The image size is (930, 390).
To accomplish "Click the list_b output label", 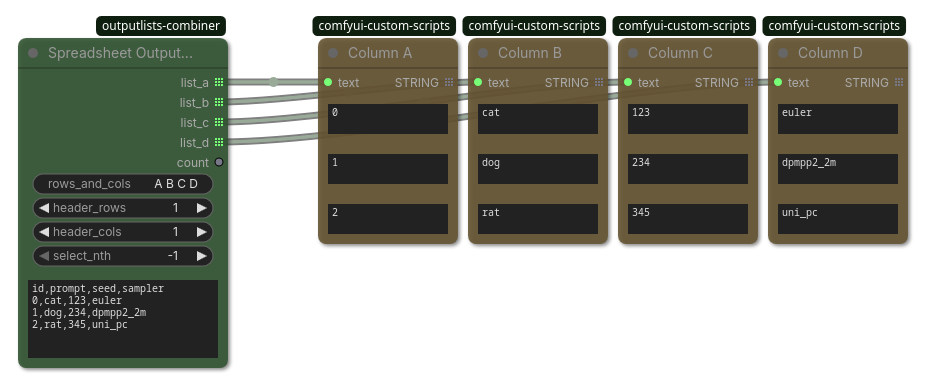I will point(195,103).
